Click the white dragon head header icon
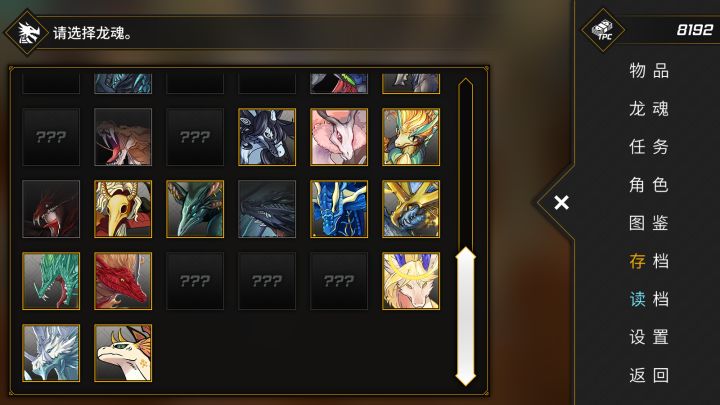Image resolution: width=720 pixels, height=405 pixels. click(27, 33)
